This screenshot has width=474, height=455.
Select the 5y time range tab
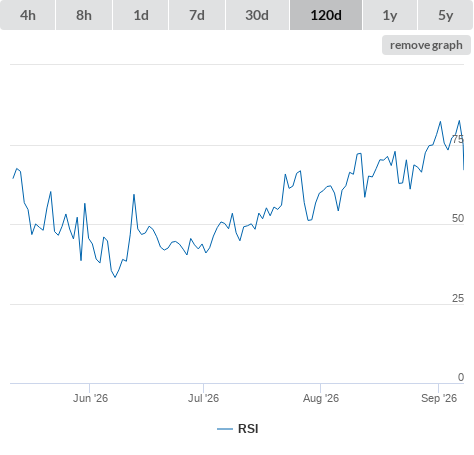(446, 15)
